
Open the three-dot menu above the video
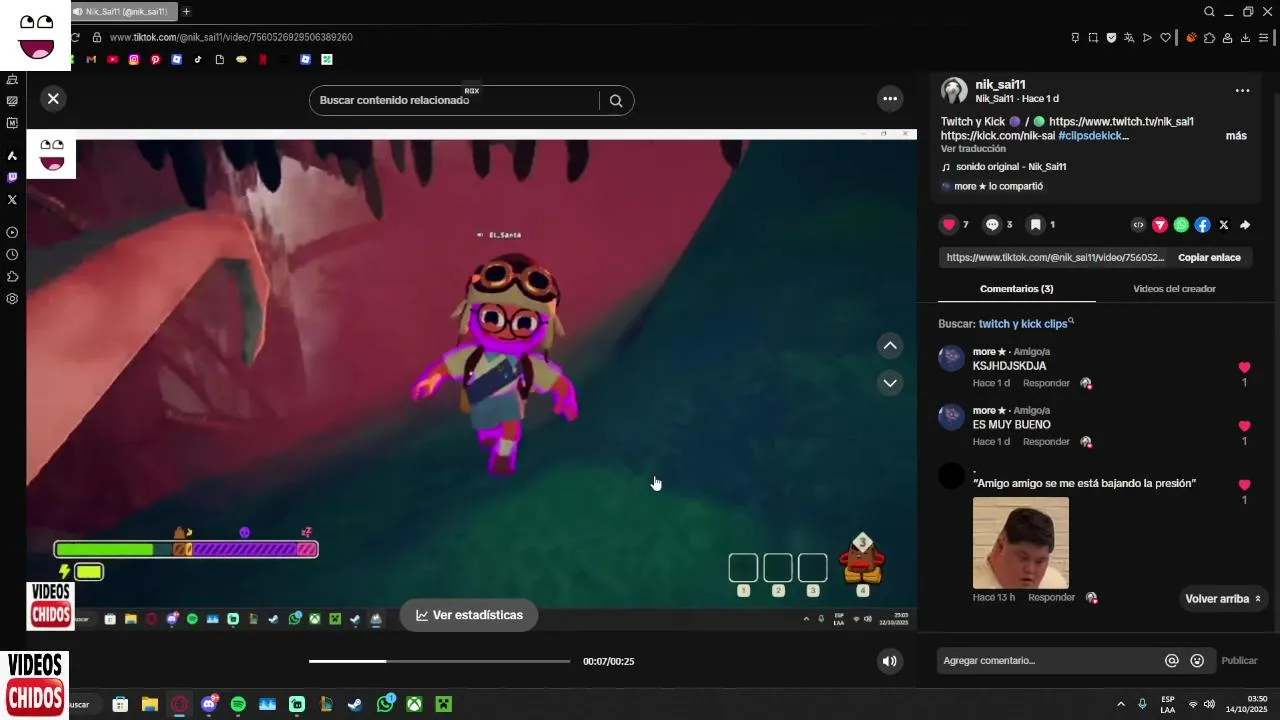click(890, 98)
